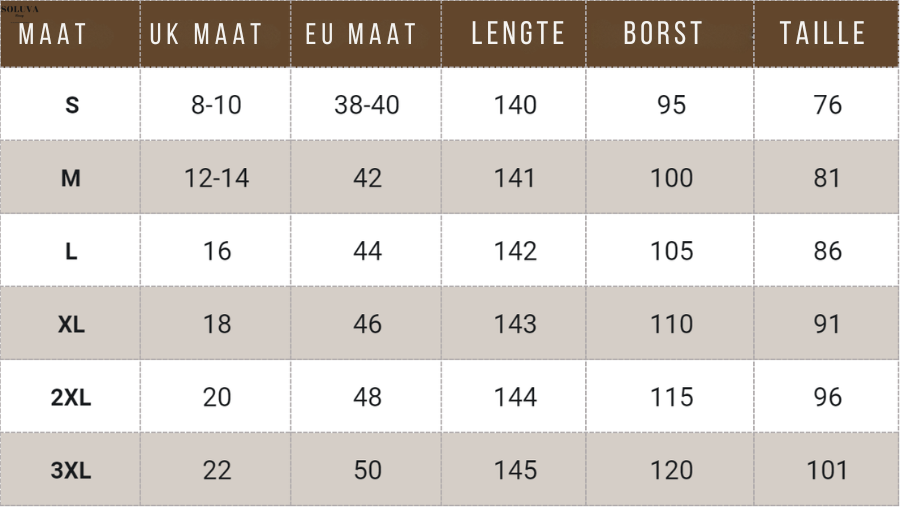Select the BORST header cell
The image size is (900, 507).
tap(663, 34)
